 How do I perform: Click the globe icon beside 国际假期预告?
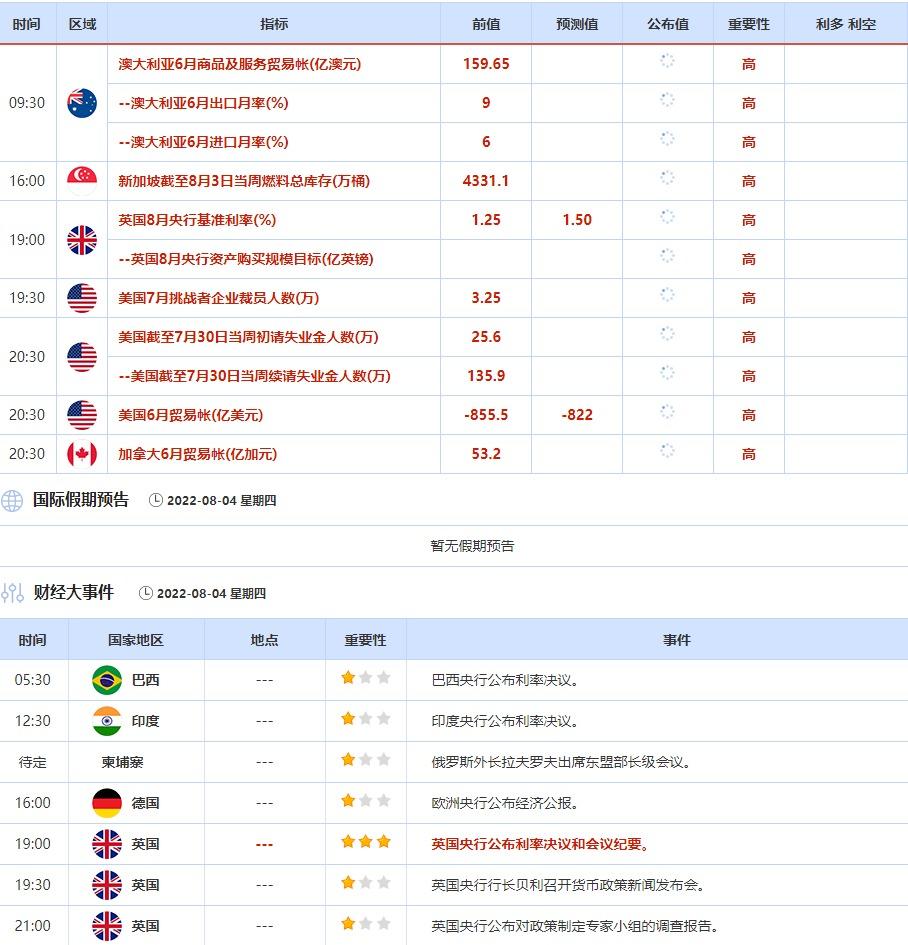click(x=12, y=501)
